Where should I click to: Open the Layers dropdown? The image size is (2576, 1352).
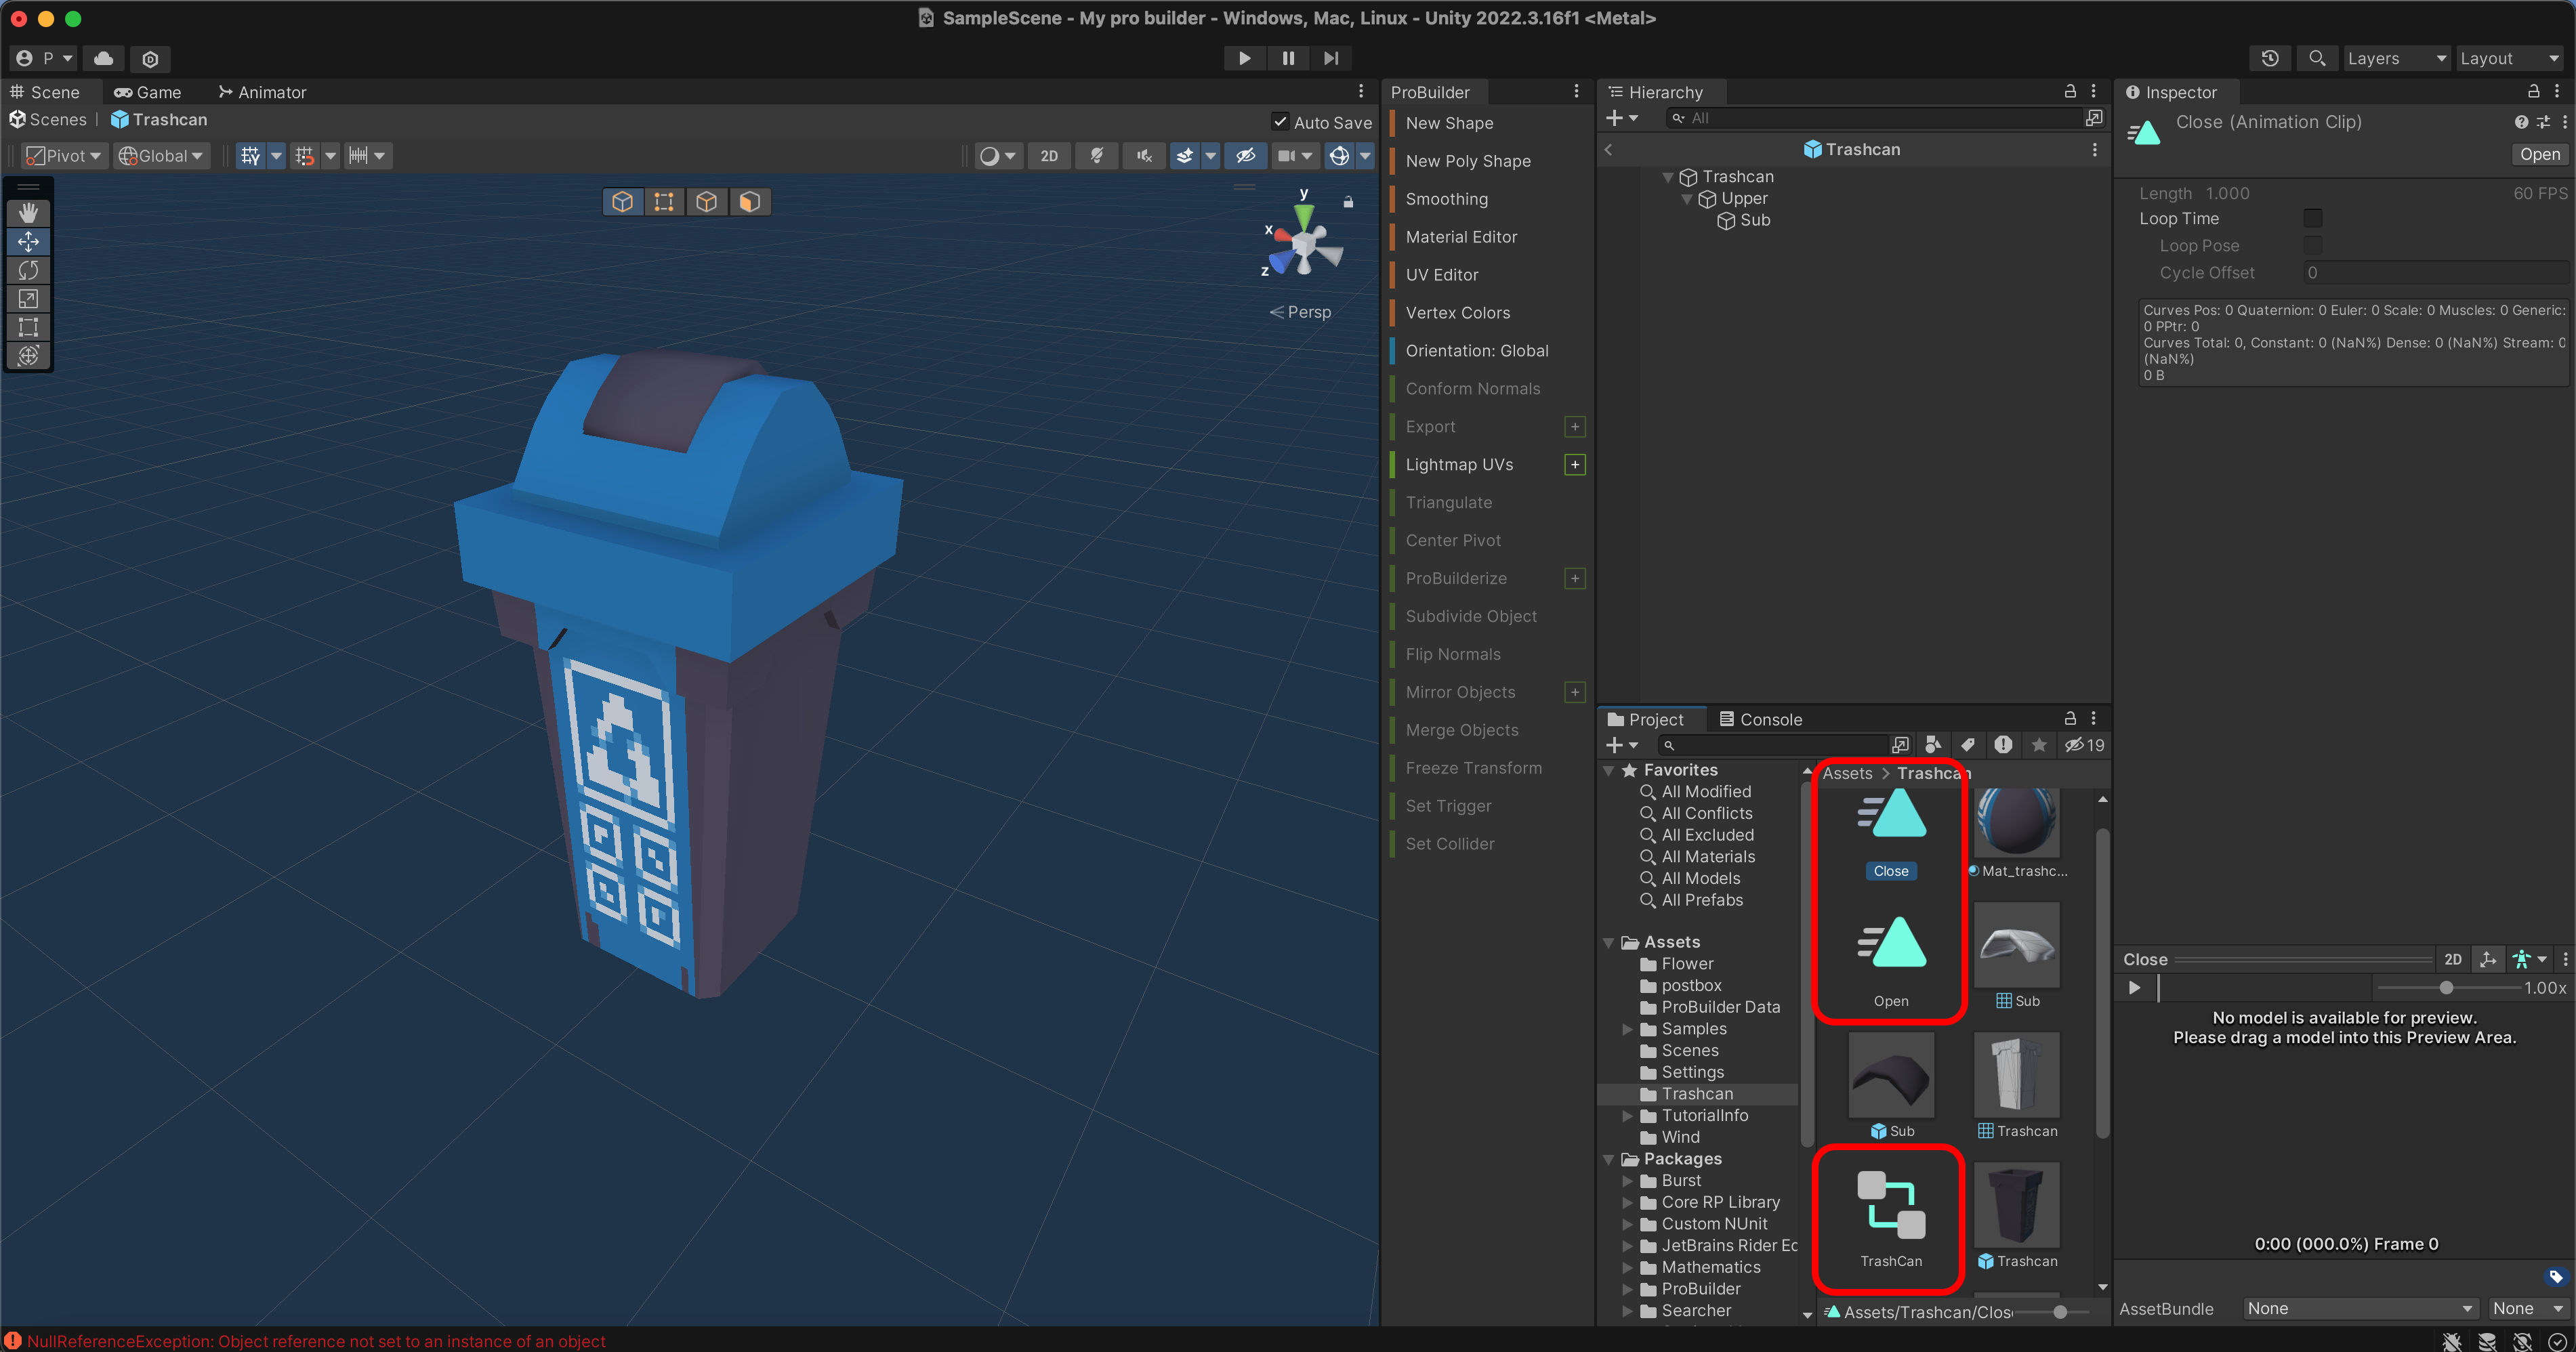(2395, 58)
